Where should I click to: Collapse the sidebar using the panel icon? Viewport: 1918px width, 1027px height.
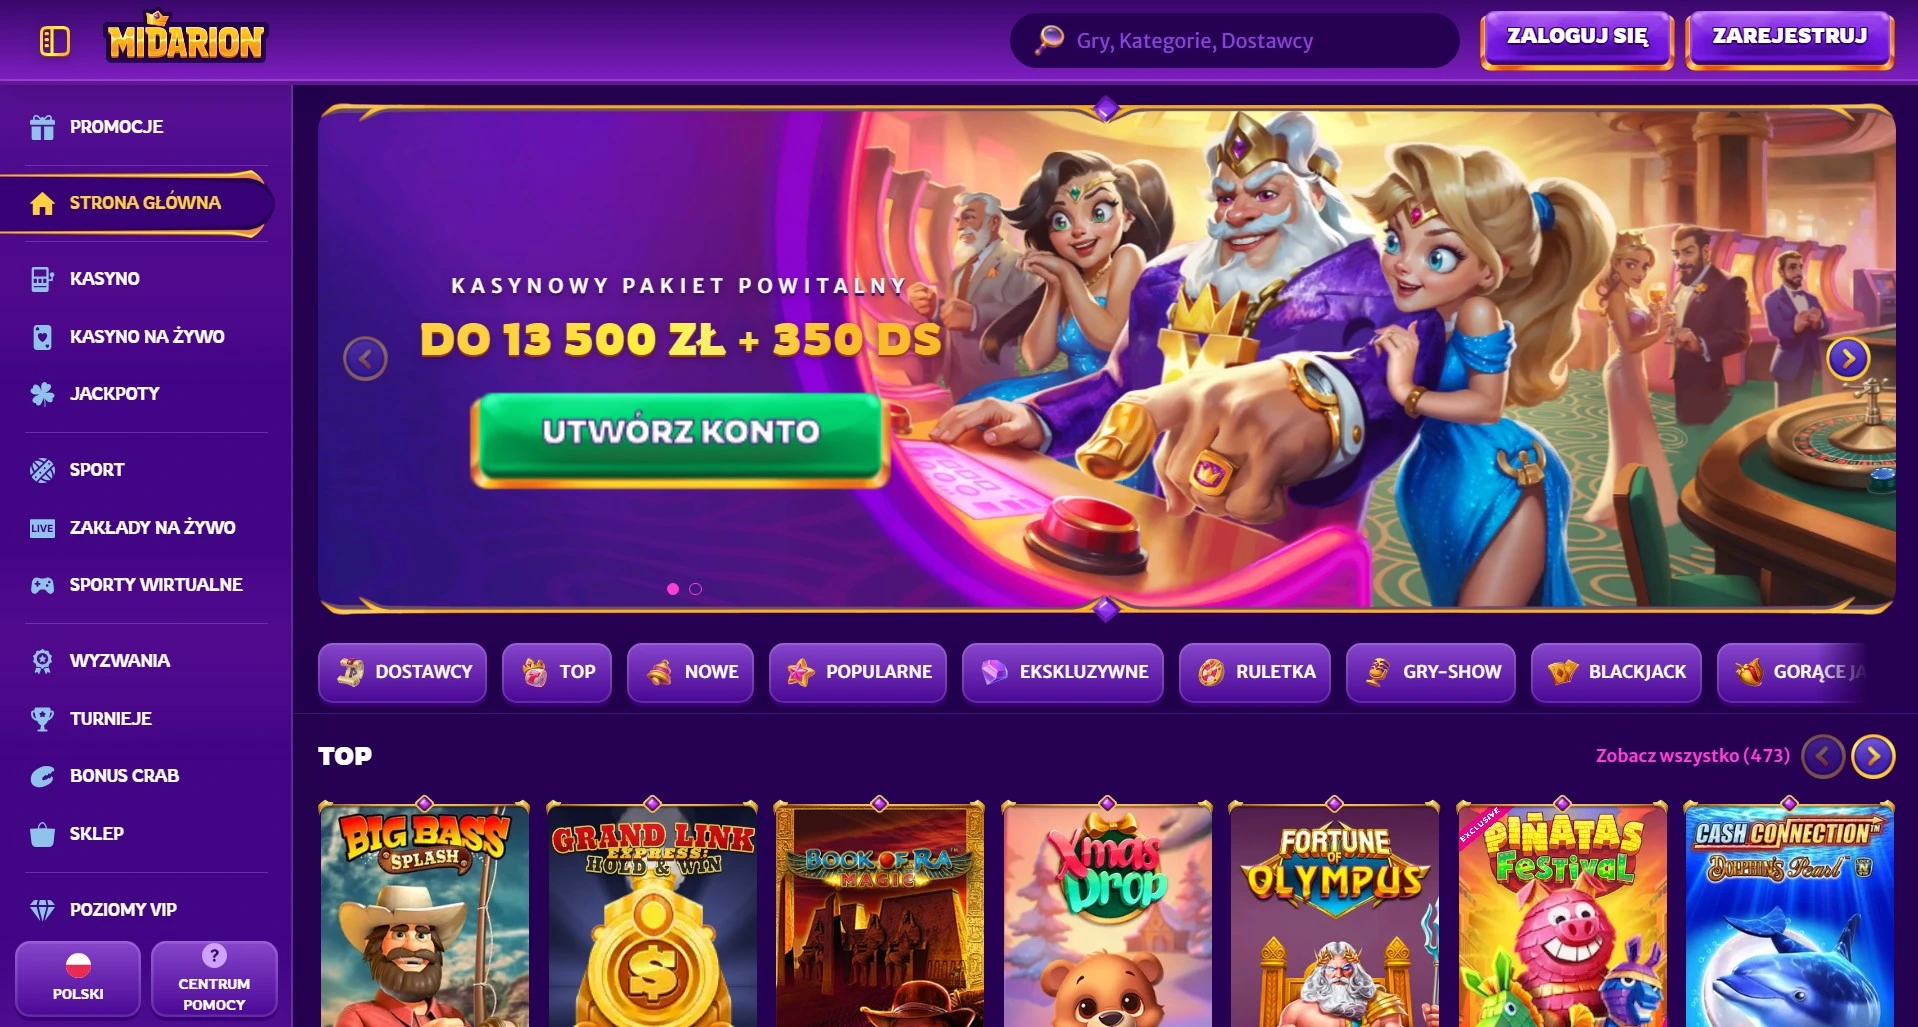[55, 41]
